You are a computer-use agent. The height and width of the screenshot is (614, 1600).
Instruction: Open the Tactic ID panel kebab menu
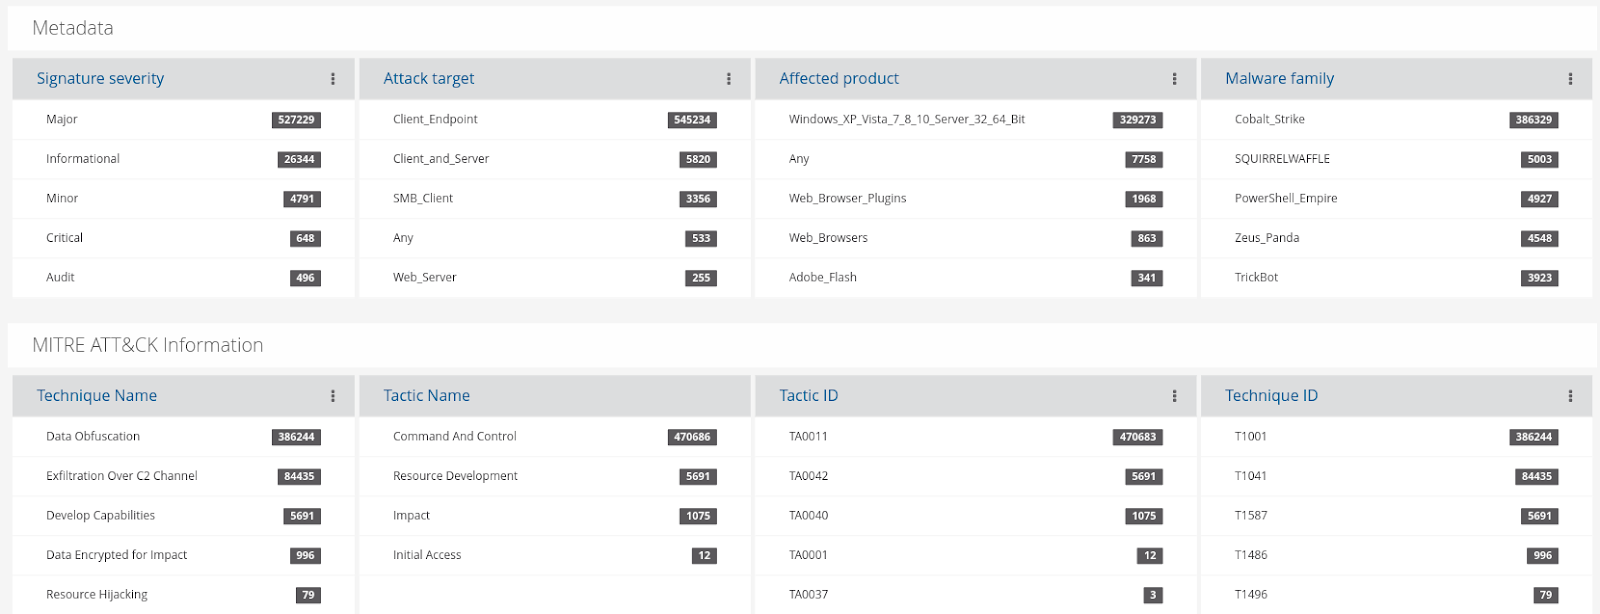tap(1174, 396)
